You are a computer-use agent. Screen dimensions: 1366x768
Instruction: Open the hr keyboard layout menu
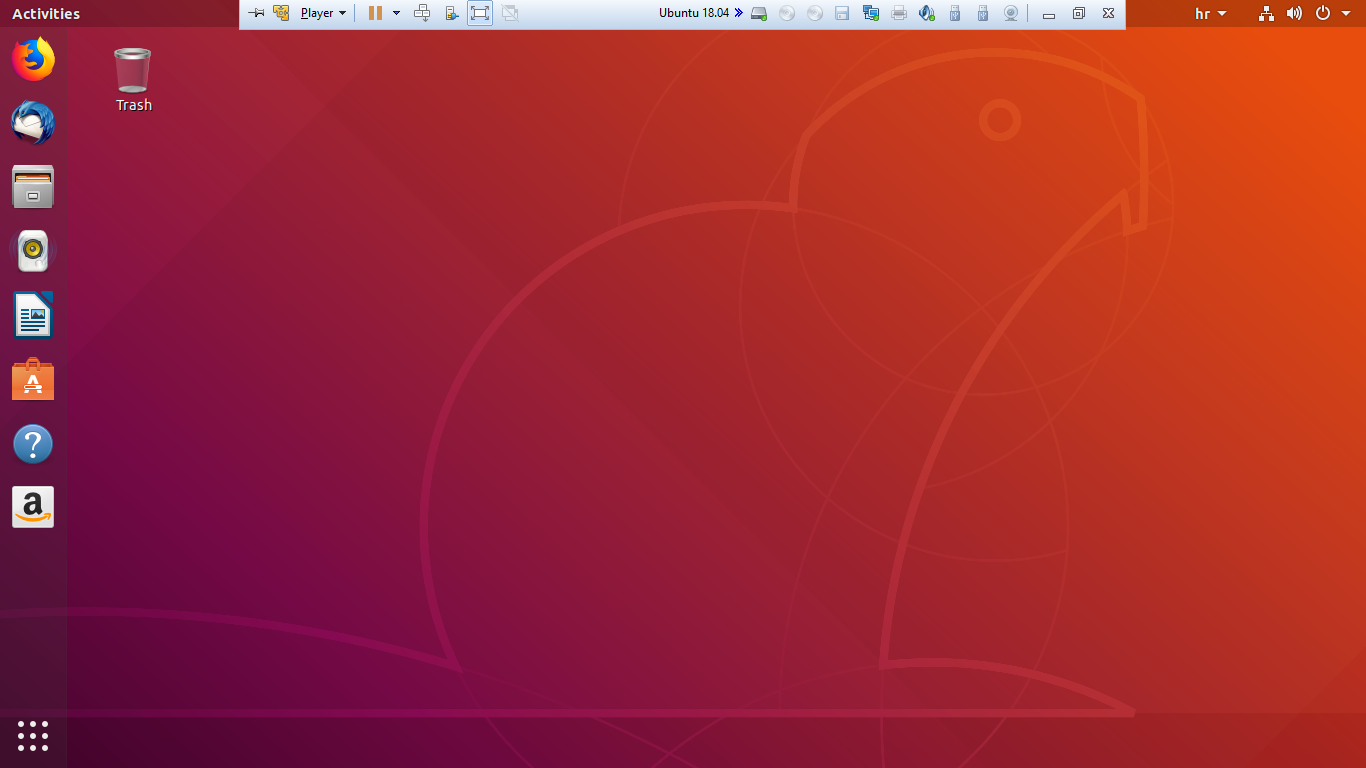click(1211, 14)
